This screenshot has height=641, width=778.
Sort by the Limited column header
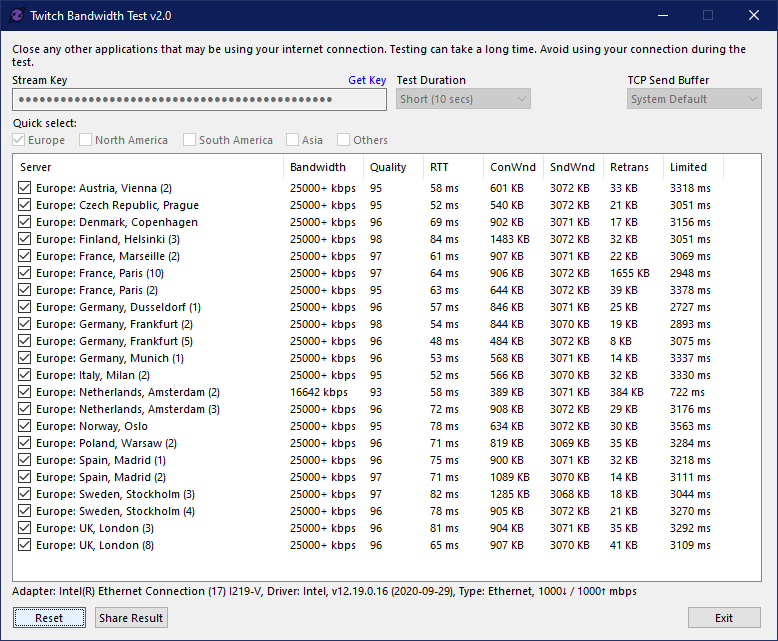click(694, 167)
